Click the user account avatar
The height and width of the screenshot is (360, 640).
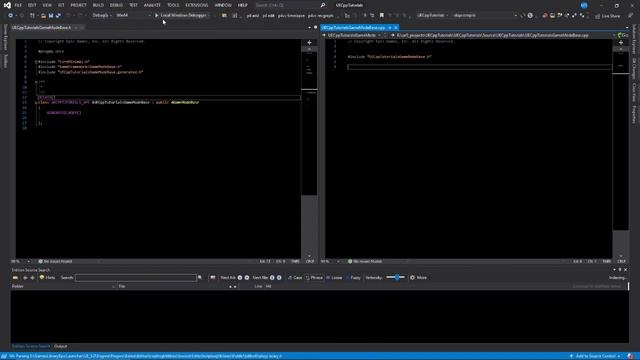click(584, 5)
